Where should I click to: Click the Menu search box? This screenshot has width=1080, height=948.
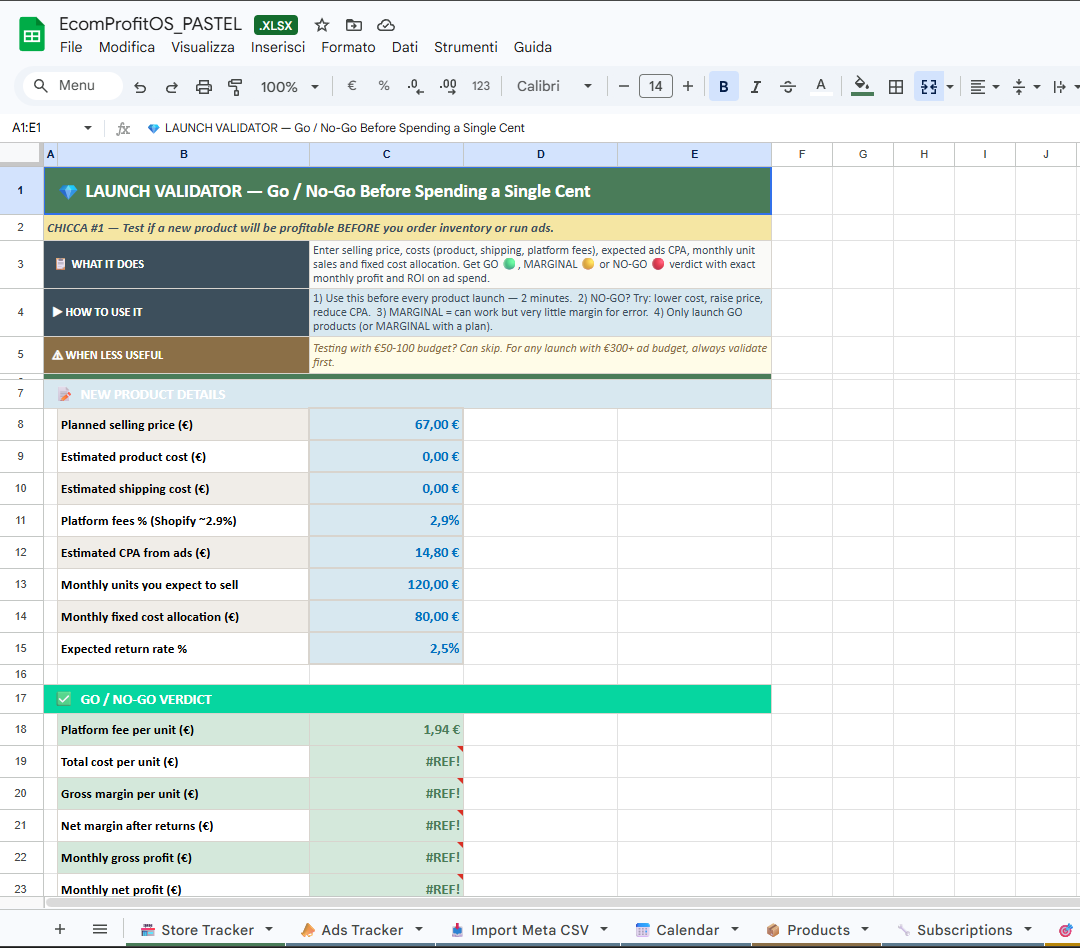point(73,86)
